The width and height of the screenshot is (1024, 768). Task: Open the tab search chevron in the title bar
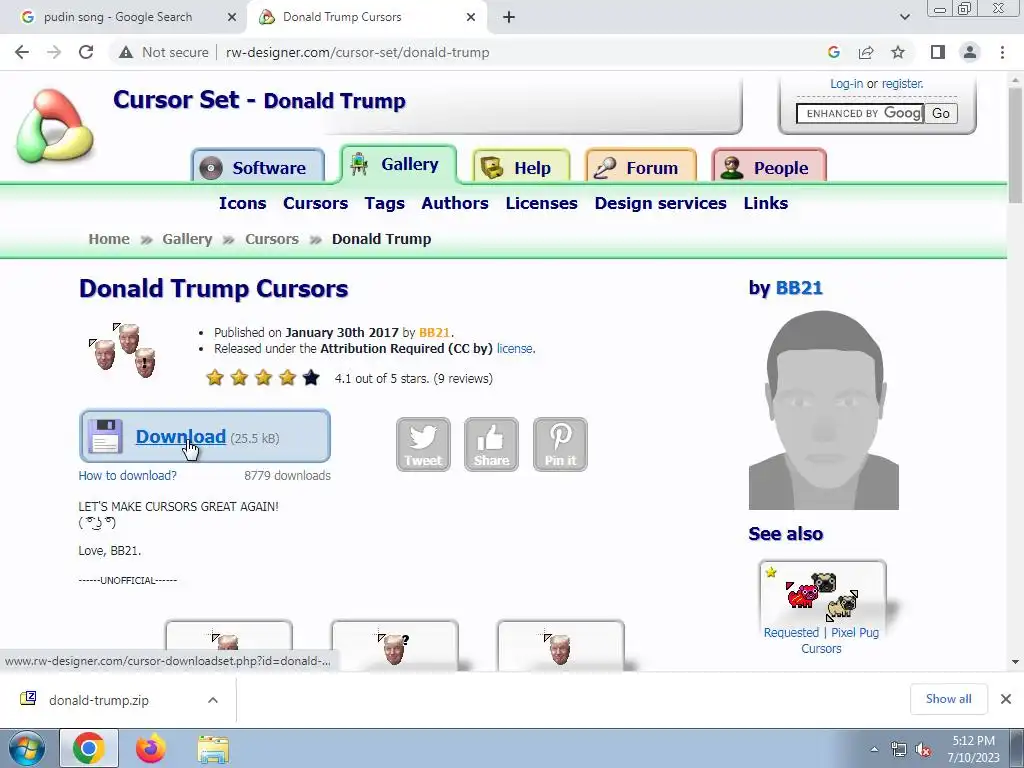[904, 17]
